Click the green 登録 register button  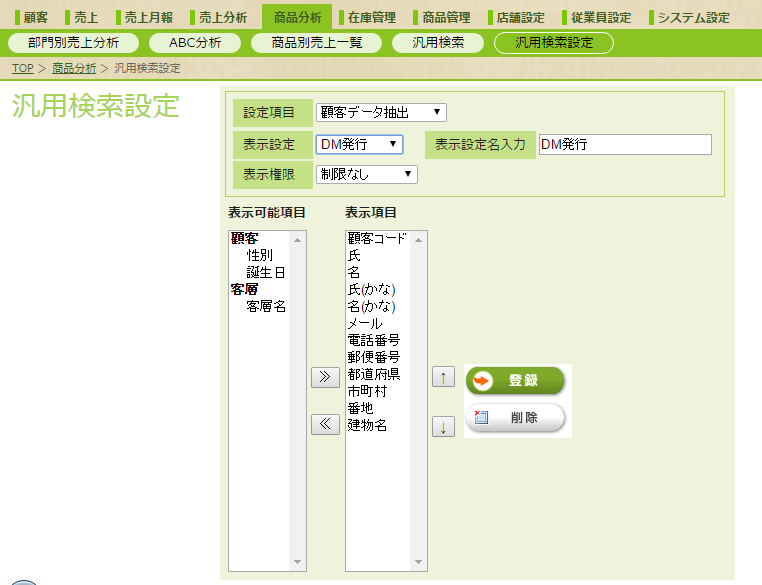[515, 380]
